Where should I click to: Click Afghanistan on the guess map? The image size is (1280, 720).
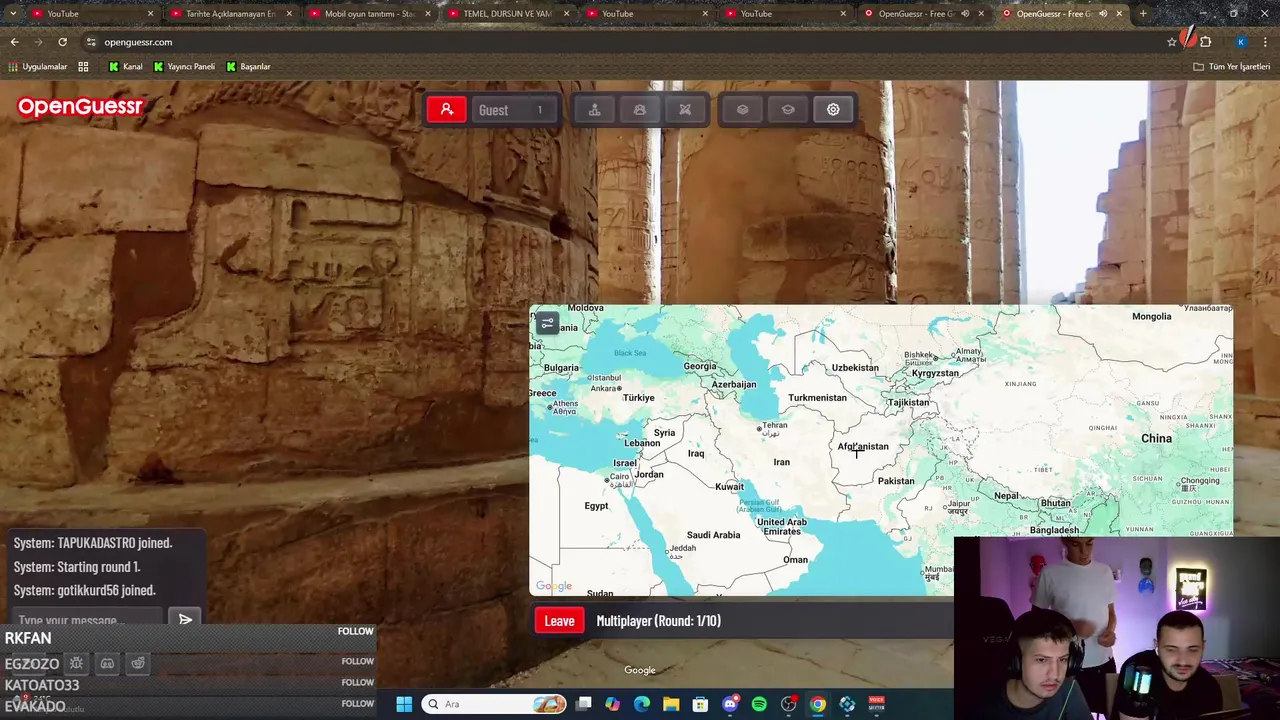click(x=863, y=447)
